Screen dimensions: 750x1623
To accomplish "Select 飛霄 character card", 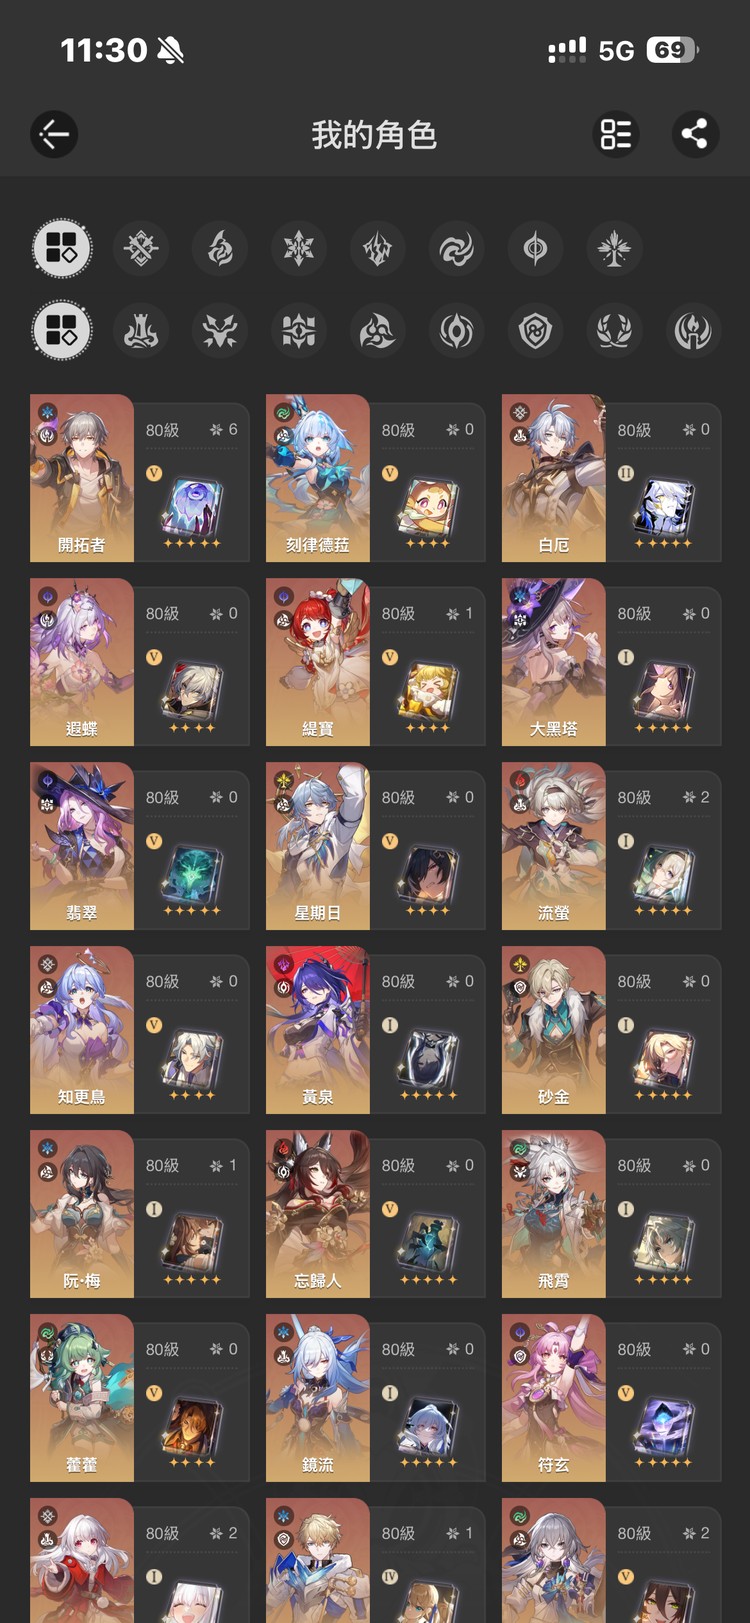I will click(x=612, y=1214).
